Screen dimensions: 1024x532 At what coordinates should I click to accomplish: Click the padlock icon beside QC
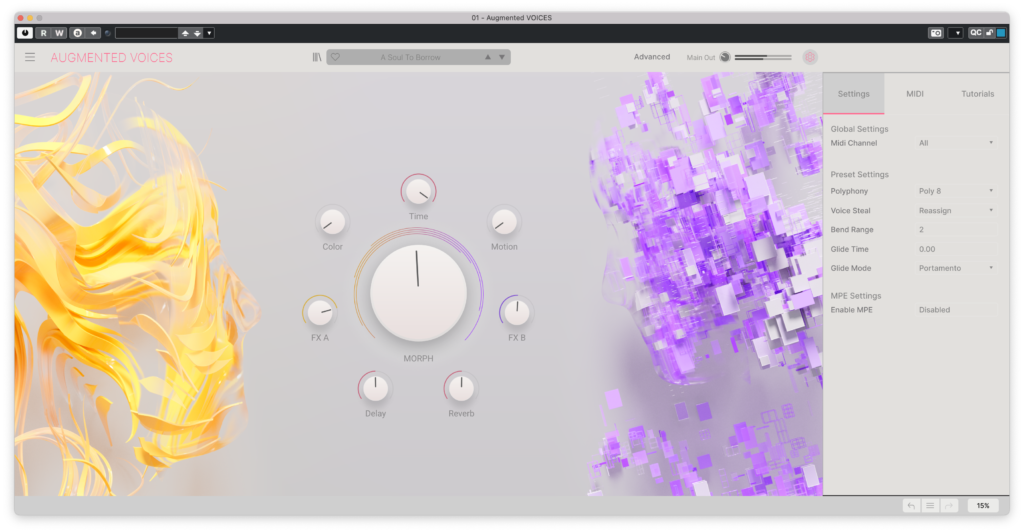(x=989, y=33)
